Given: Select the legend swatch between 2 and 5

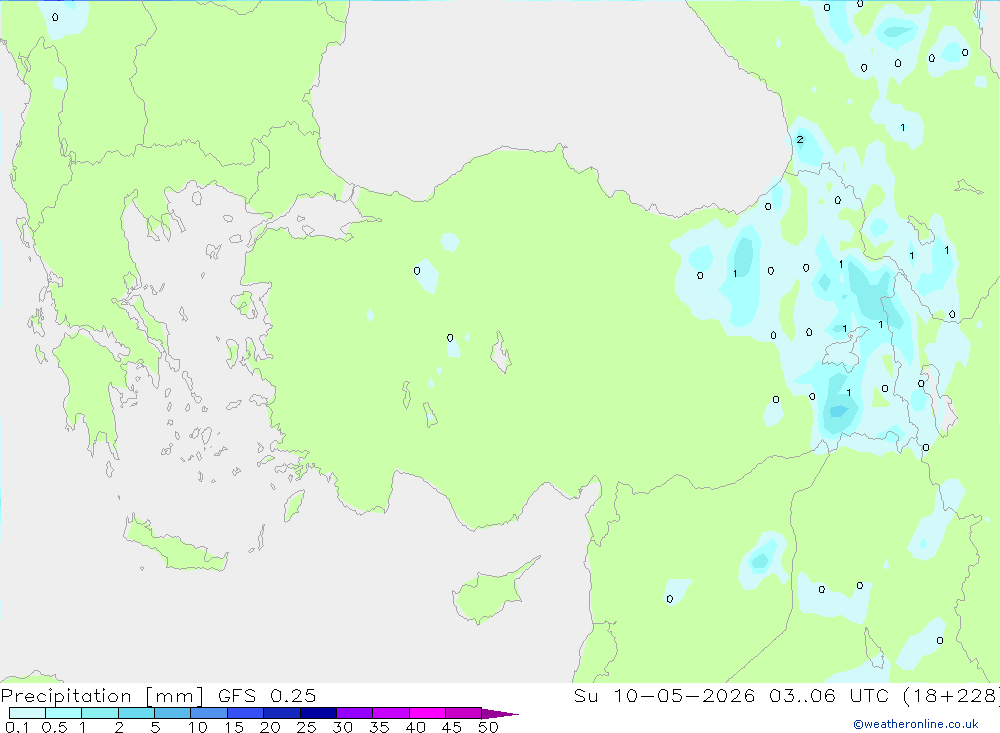Looking at the screenshot, I should [136, 713].
